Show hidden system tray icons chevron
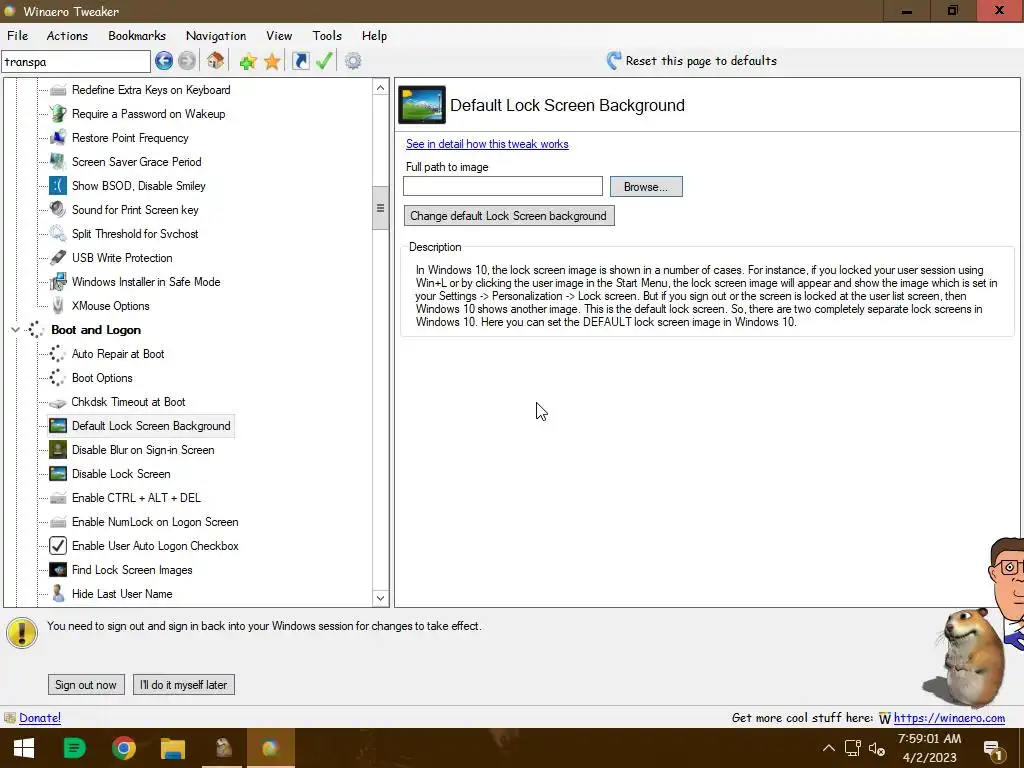Image resolution: width=1024 pixels, height=768 pixels. 829,748
